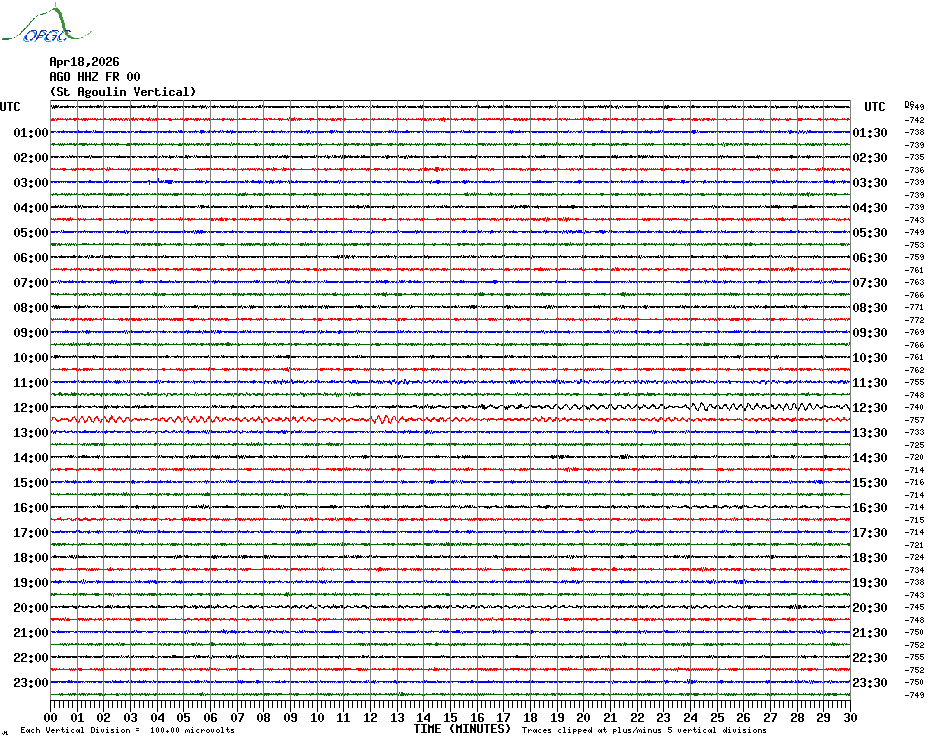The height and width of the screenshot is (744, 930).
Task: Click the 12:30 half-hour label
Action: click(x=870, y=408)
